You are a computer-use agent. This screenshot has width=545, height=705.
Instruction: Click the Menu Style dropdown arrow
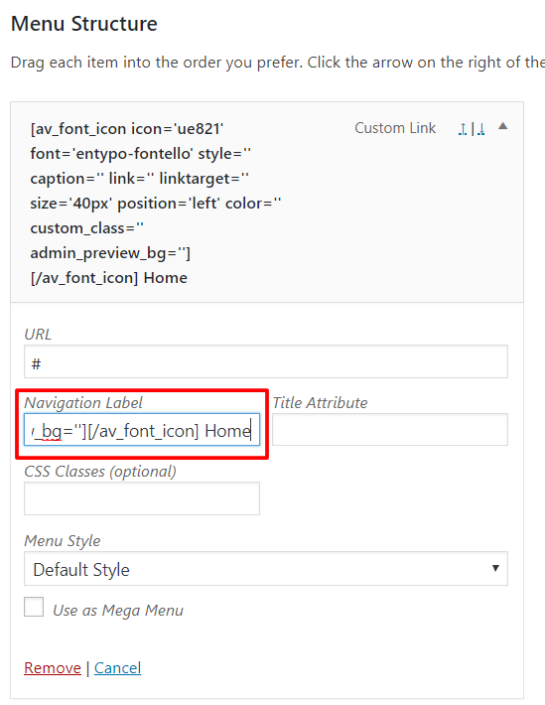click(x=495, y=568)
